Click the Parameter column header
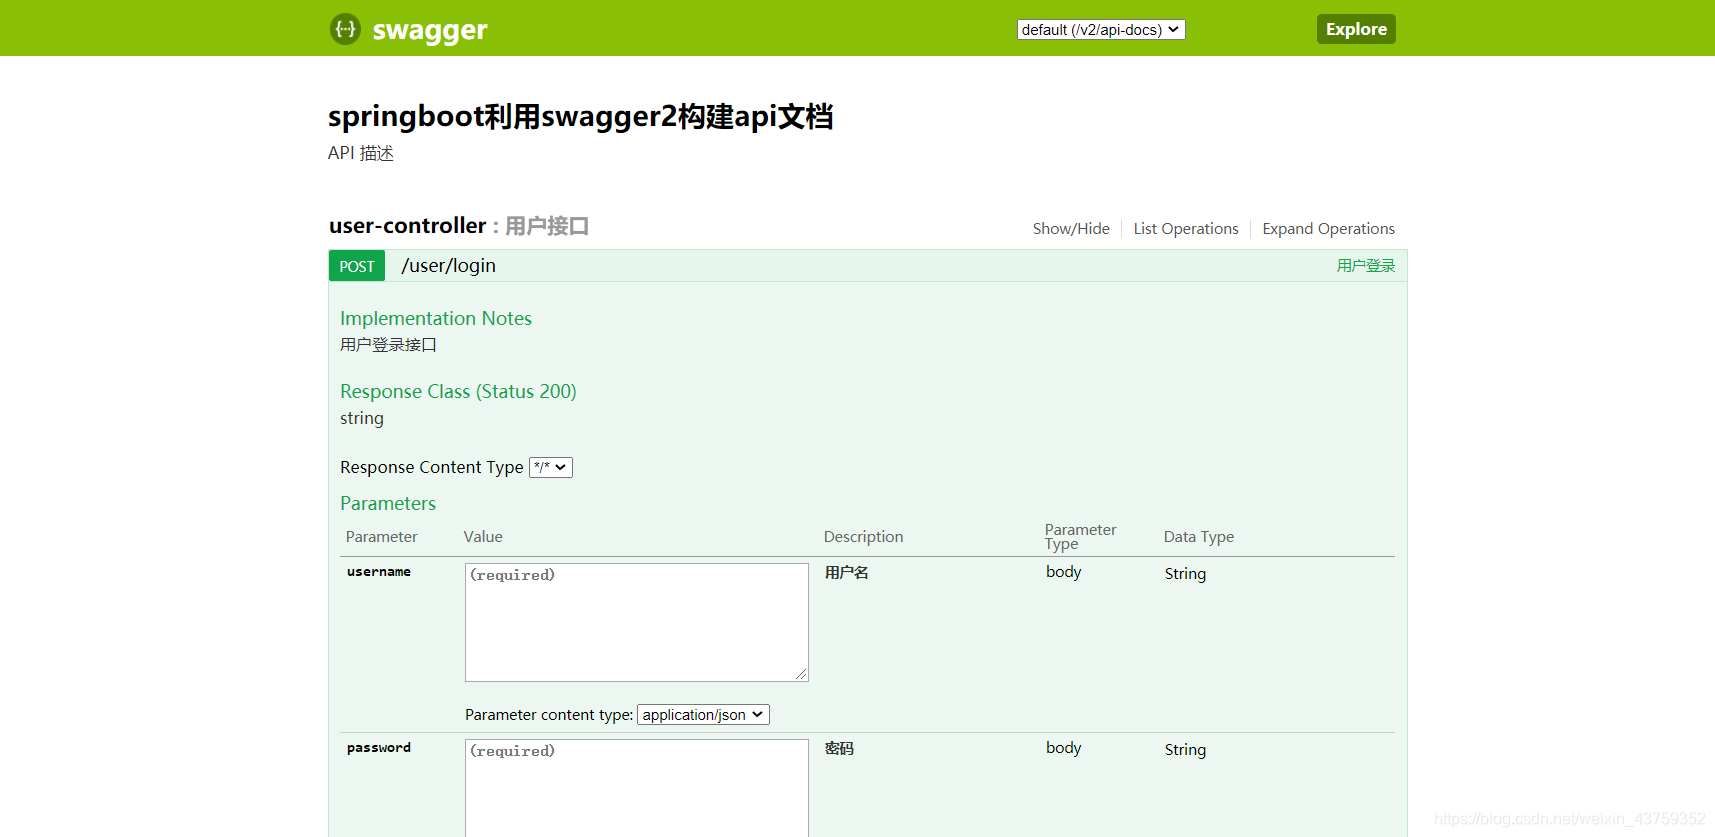This screenshot has width=1715, height=837. 381,537
